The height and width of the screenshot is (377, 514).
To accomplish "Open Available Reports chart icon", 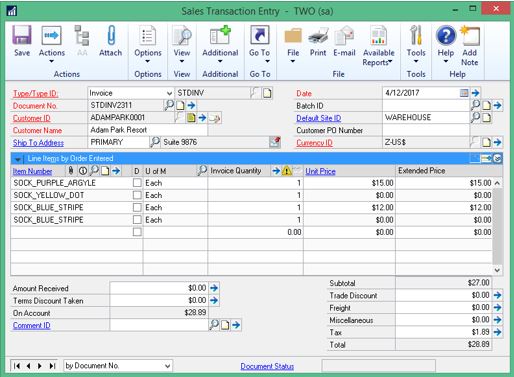I will (x=379, y=35).
